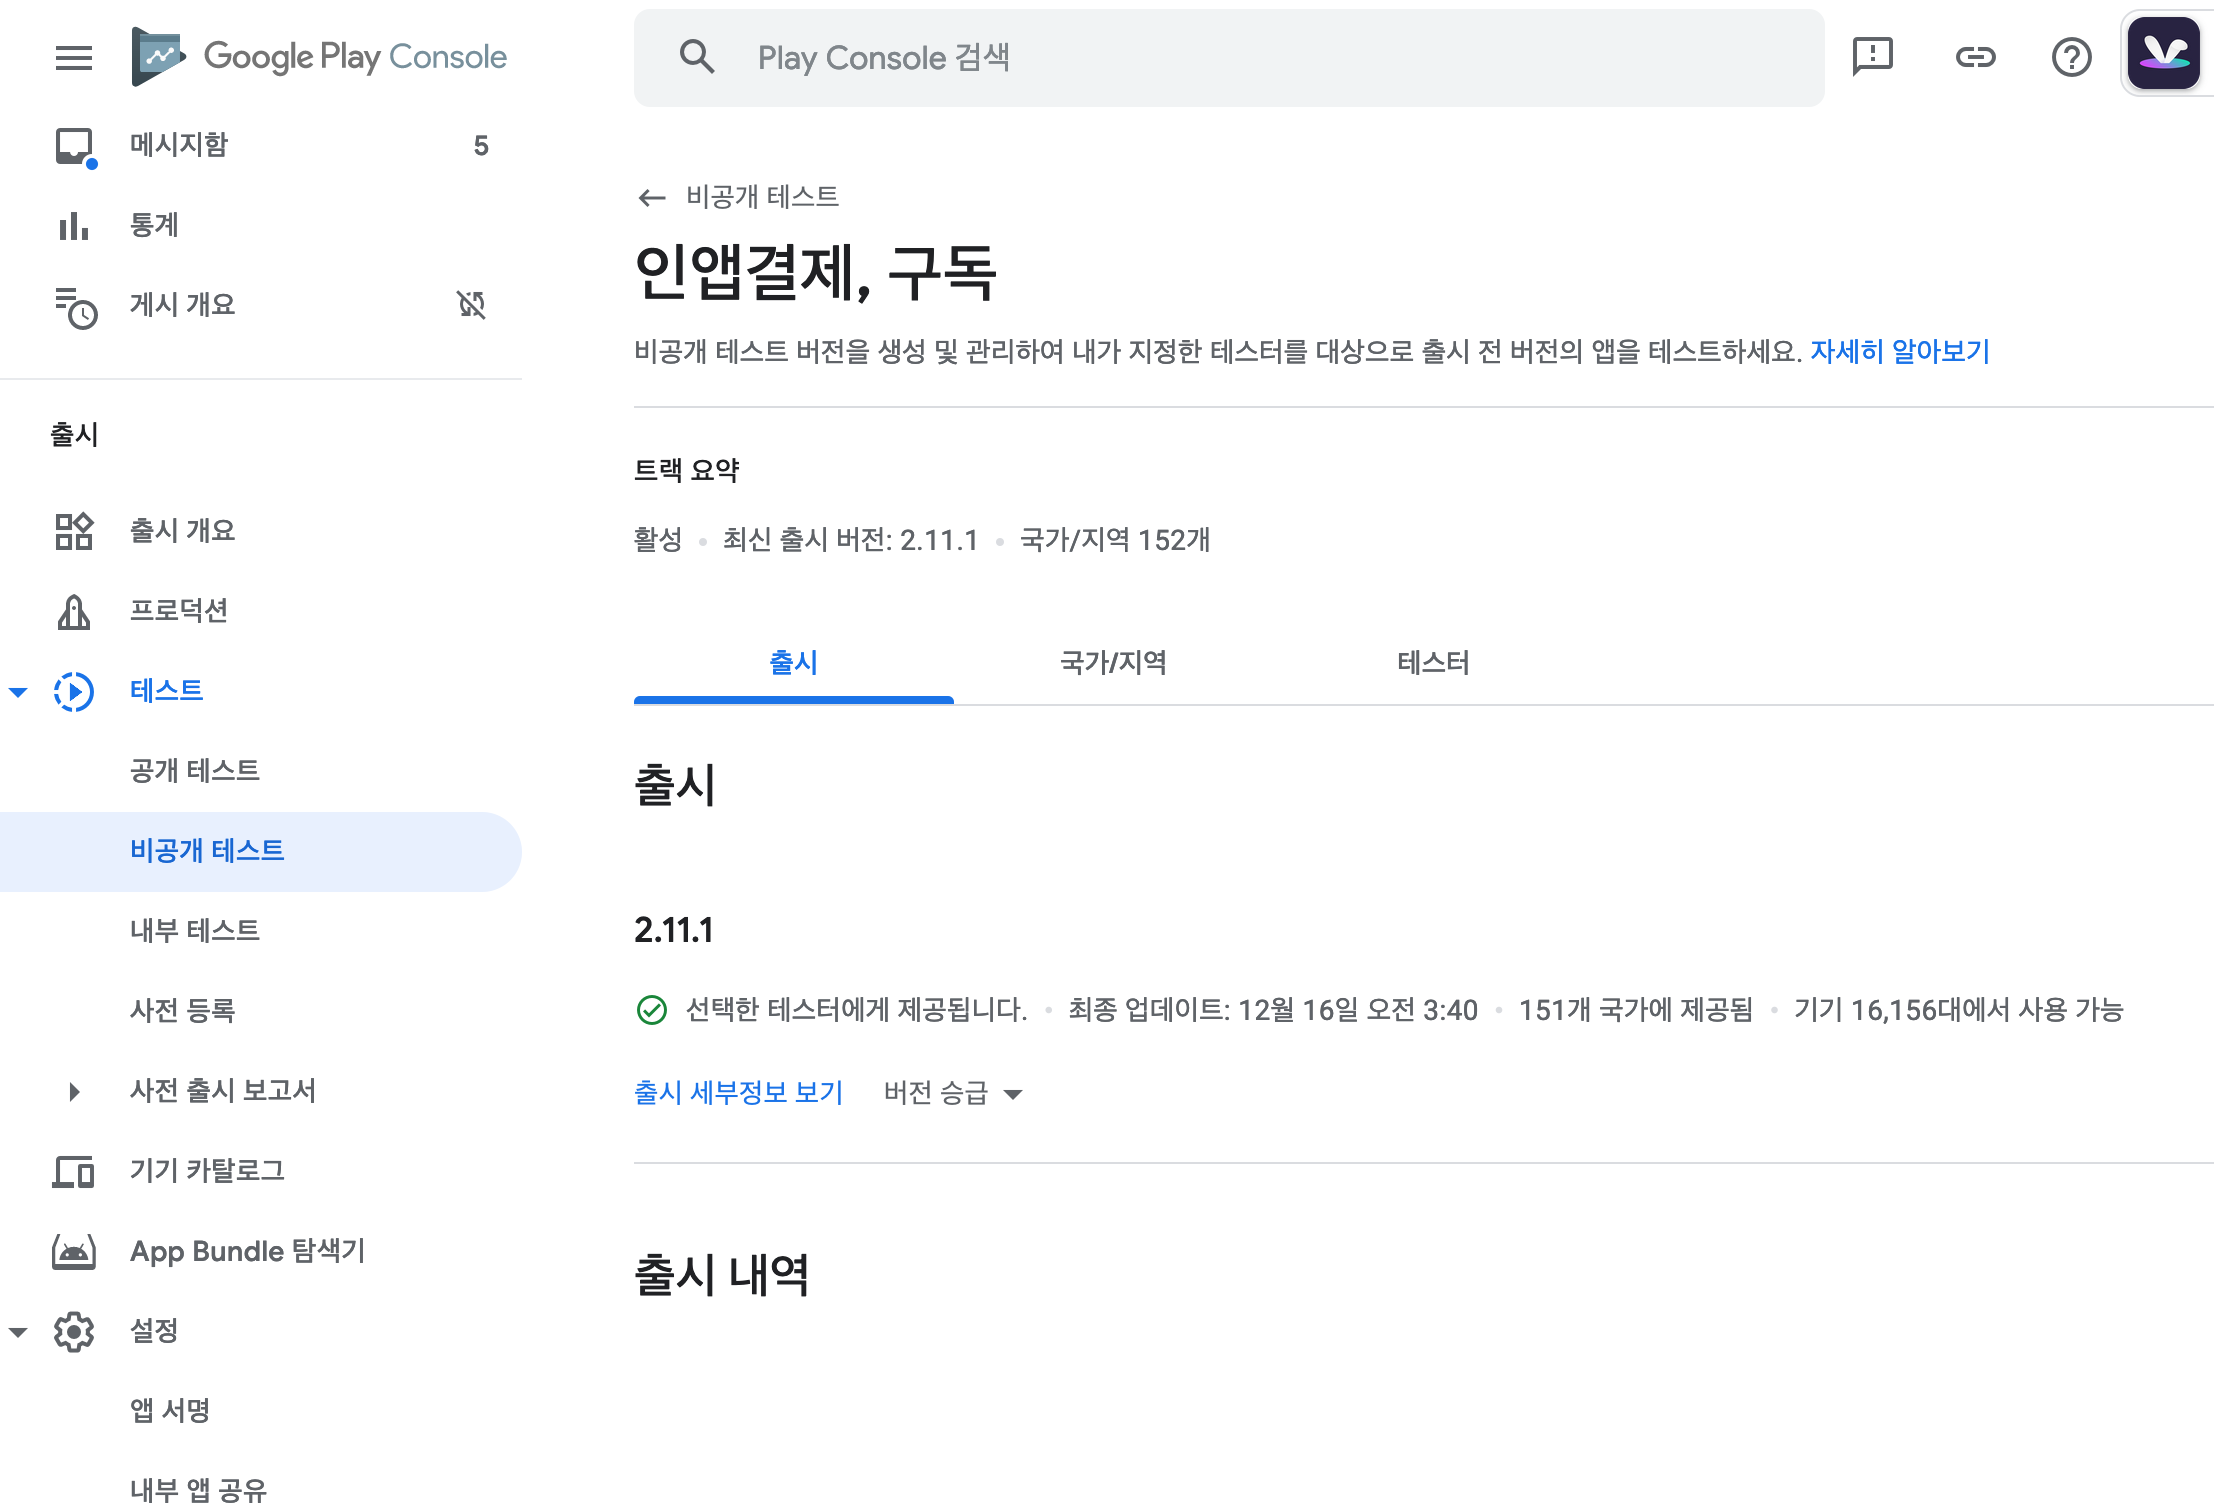The width and height of the screenshot is (2214, 1506).
Task: Open the help question mark icon
Action: (x=2071, y=57)
